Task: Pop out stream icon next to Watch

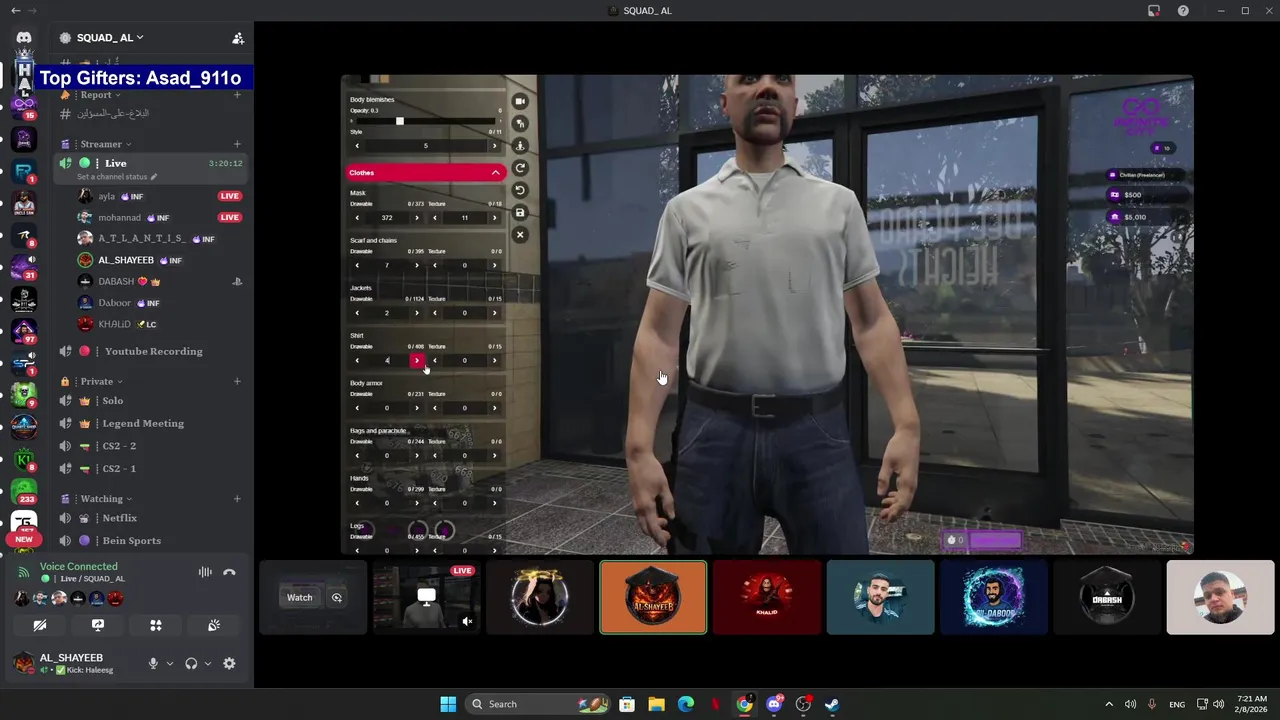Action: click(x=337, y=597)
